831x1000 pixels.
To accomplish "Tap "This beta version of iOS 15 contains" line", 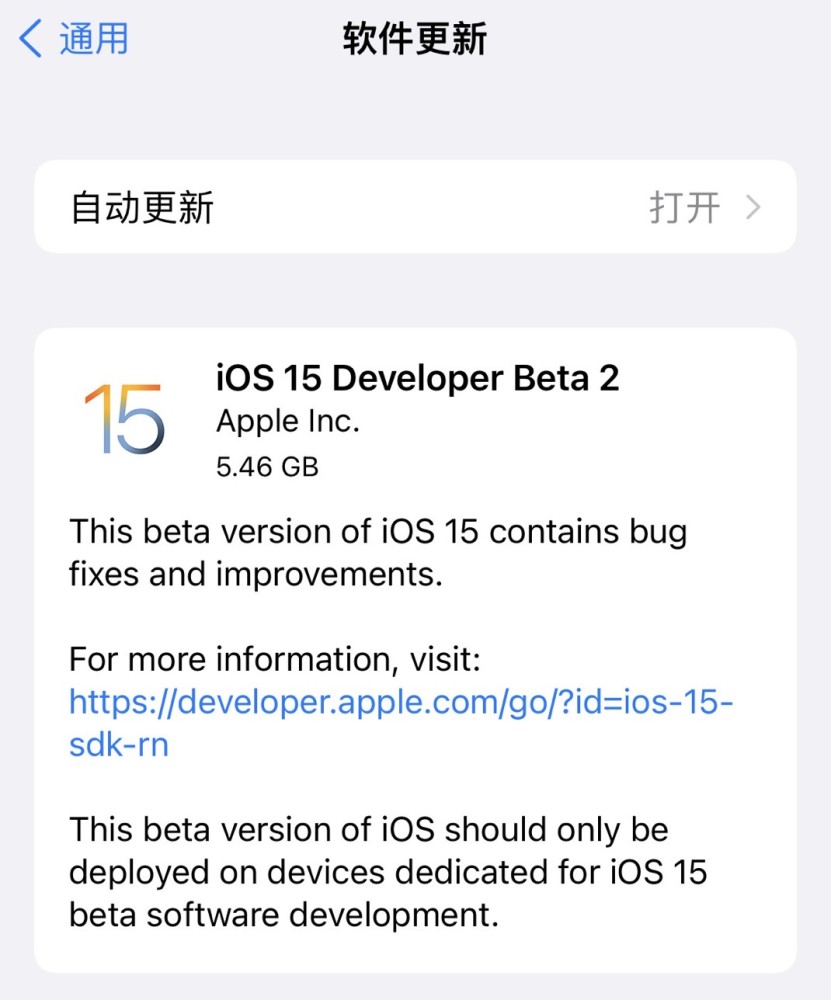I will tap(377, 531).
